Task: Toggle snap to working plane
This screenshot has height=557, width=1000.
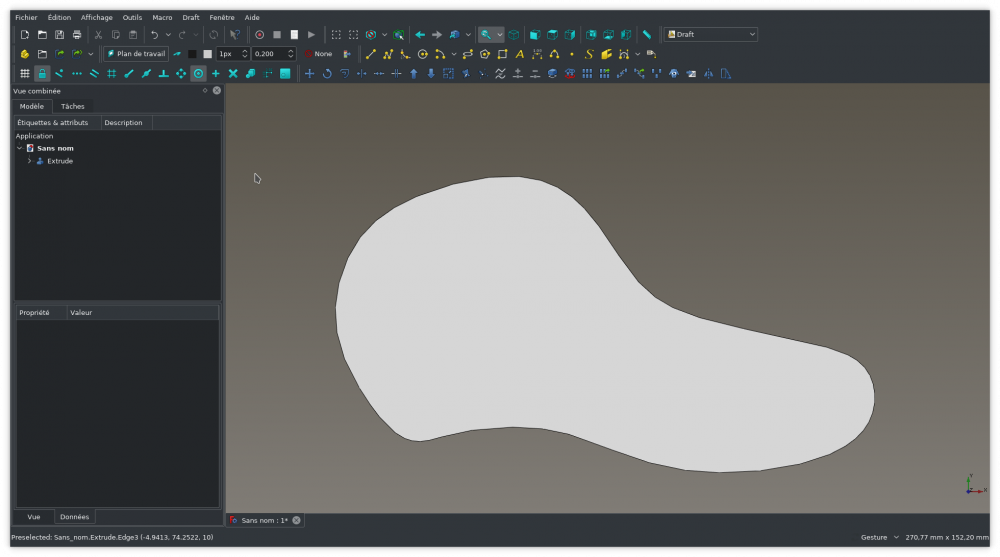Action: pos(285,73)
